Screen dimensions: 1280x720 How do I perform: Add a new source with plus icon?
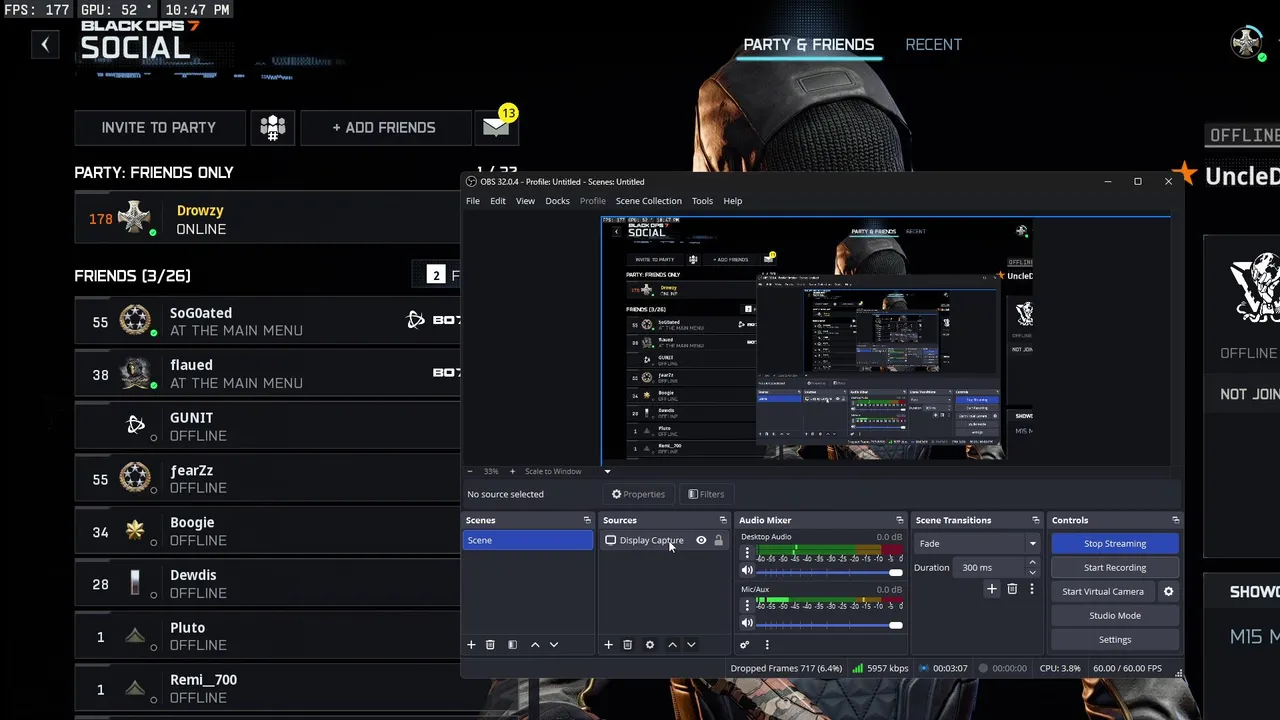[x=608, y=645]
